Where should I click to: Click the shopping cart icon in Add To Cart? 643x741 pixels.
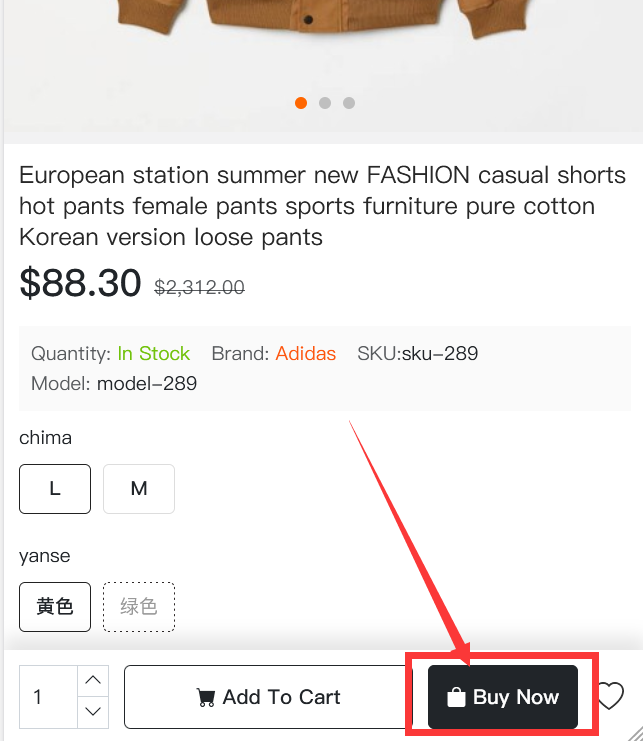(206, 698)
